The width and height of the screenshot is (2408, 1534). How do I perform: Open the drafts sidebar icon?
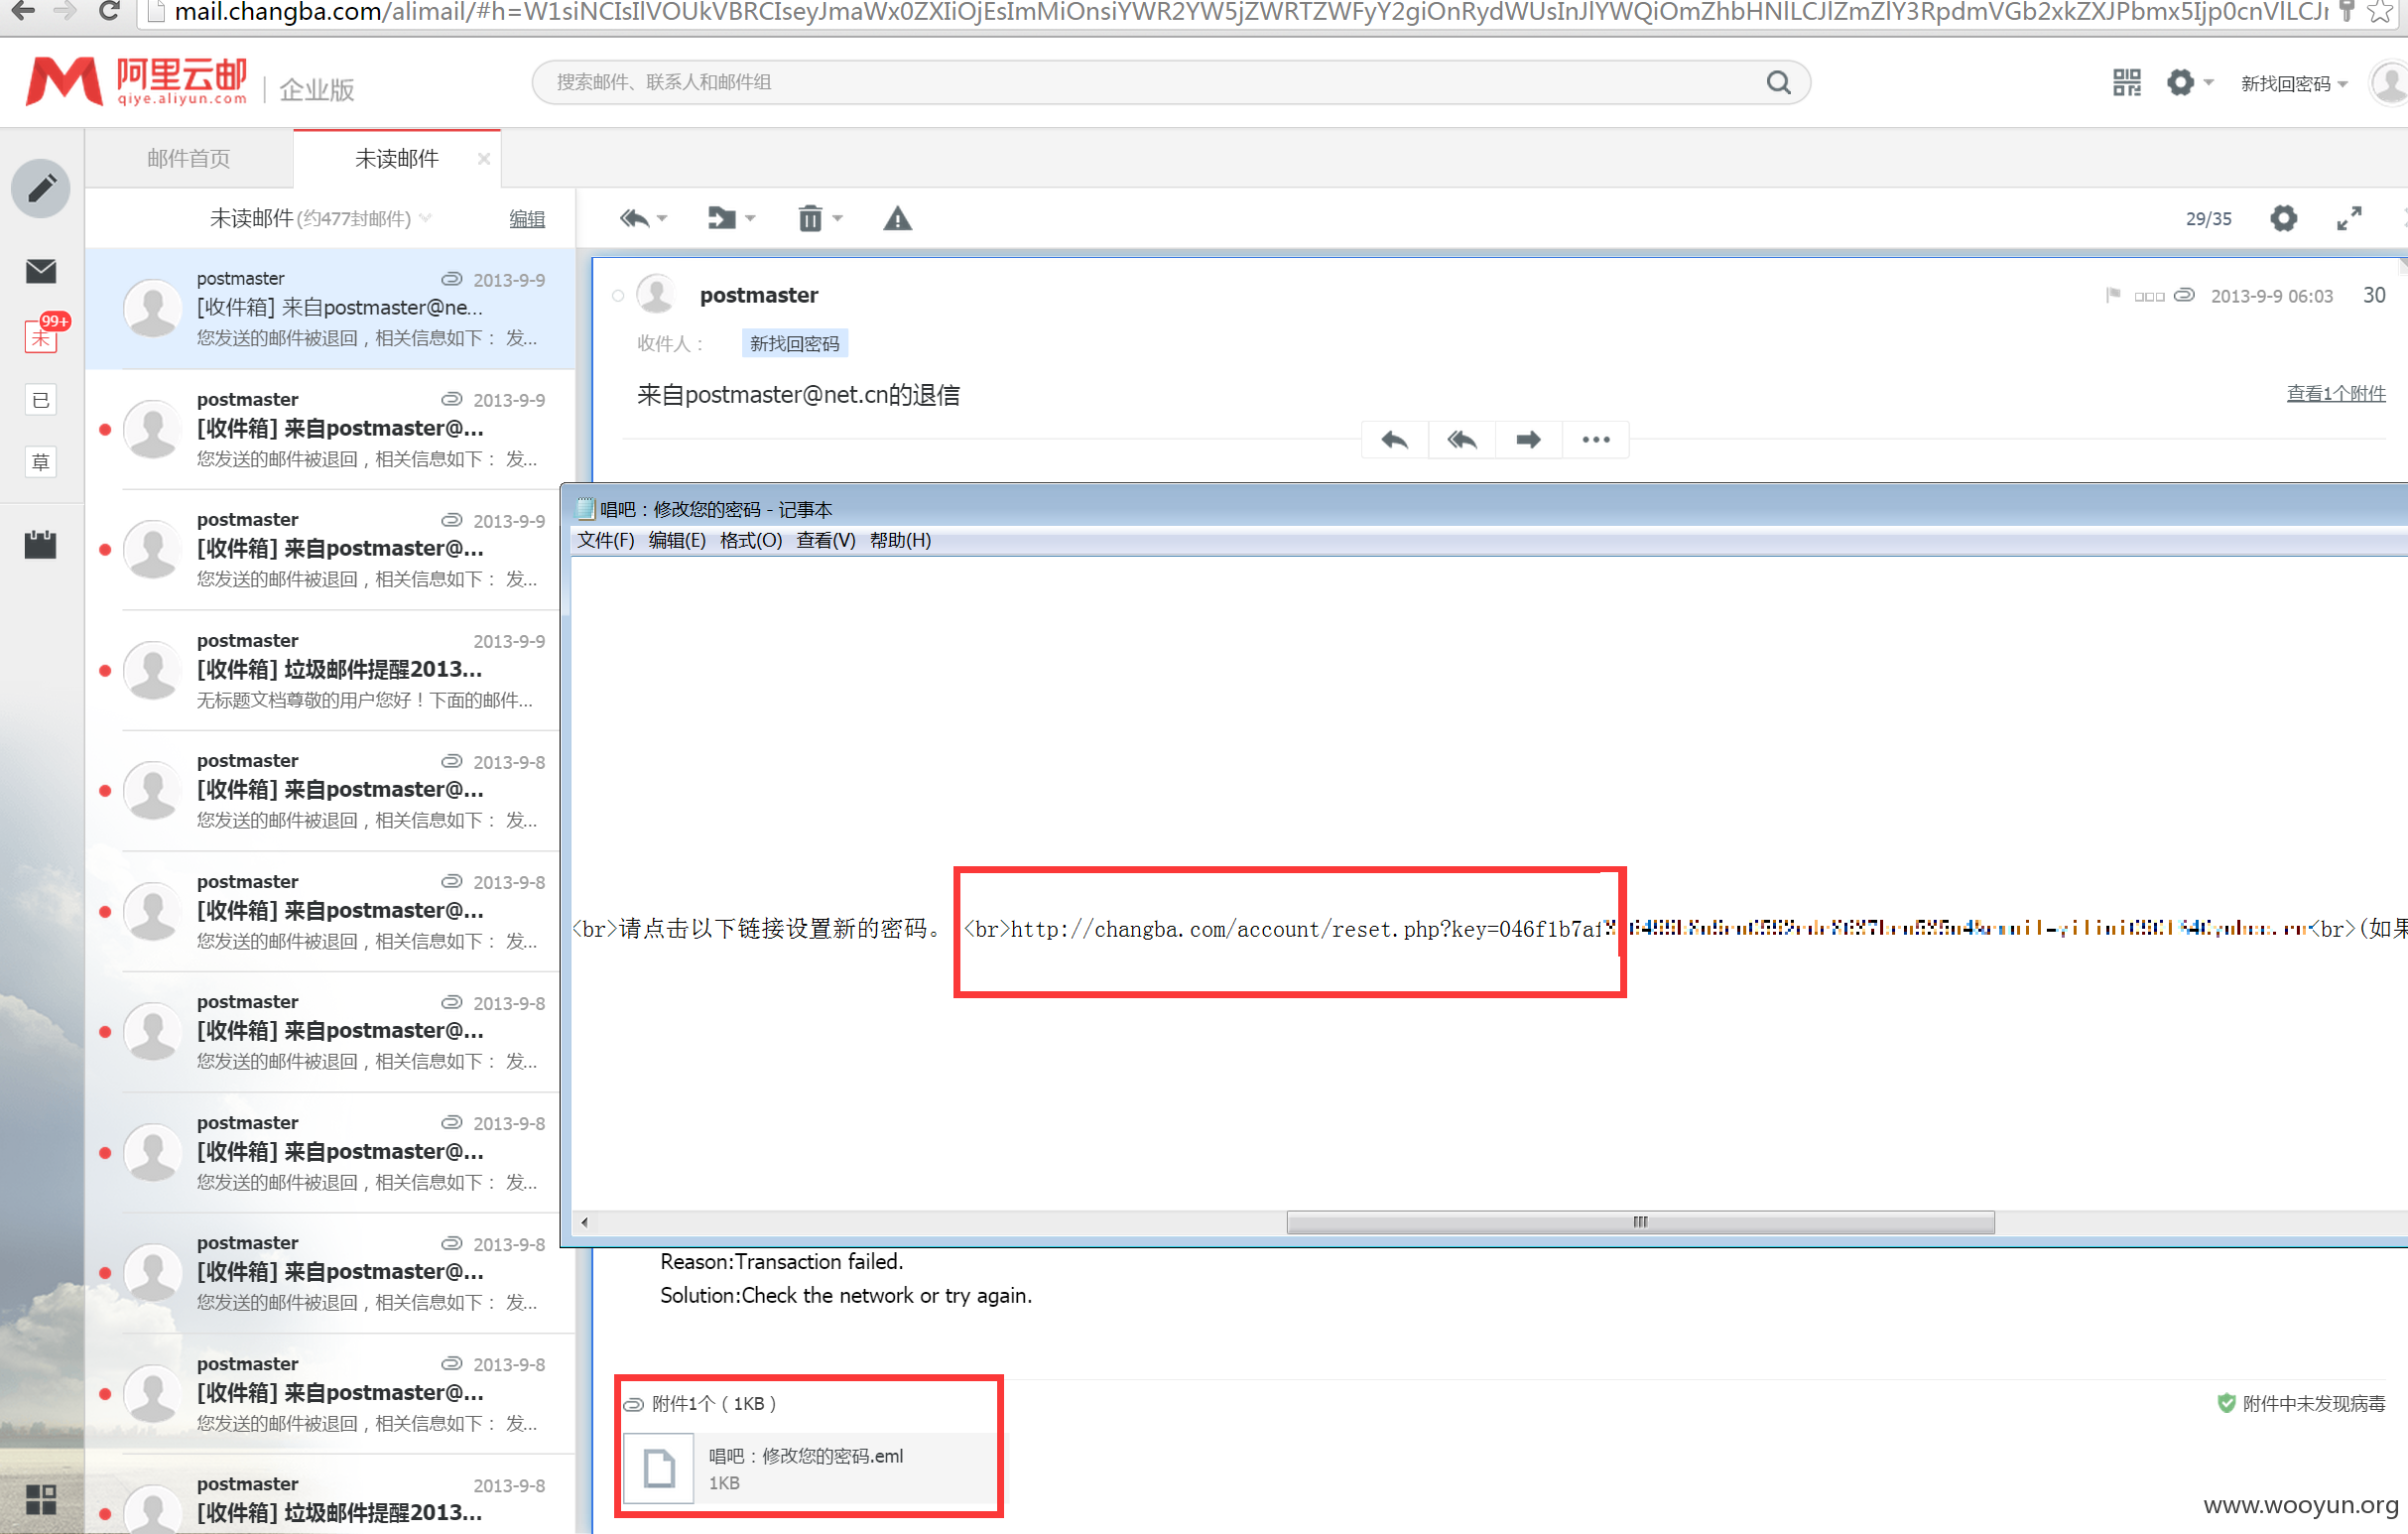[x=41, y=462]
